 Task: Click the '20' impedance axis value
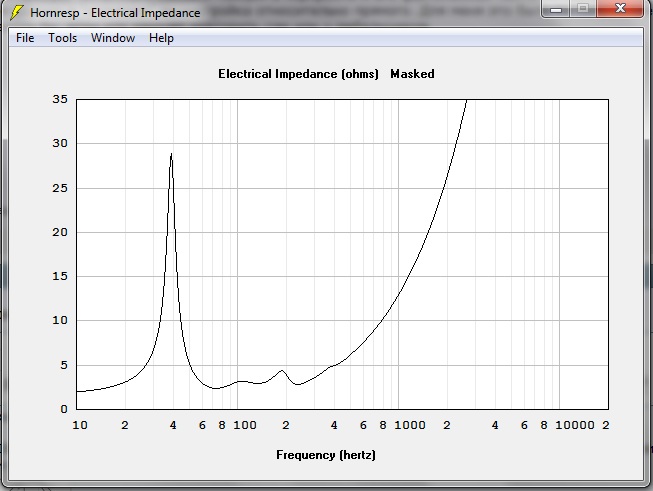point(60,232)
